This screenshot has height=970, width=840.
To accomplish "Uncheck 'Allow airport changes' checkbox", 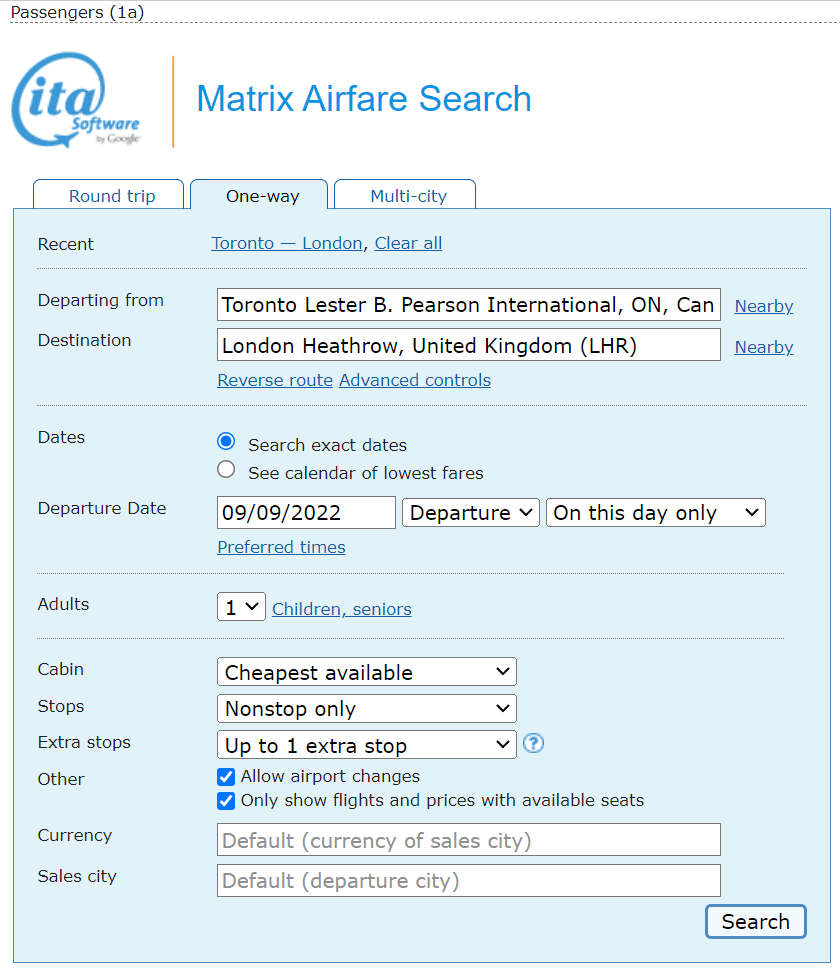I will point(226,776).
